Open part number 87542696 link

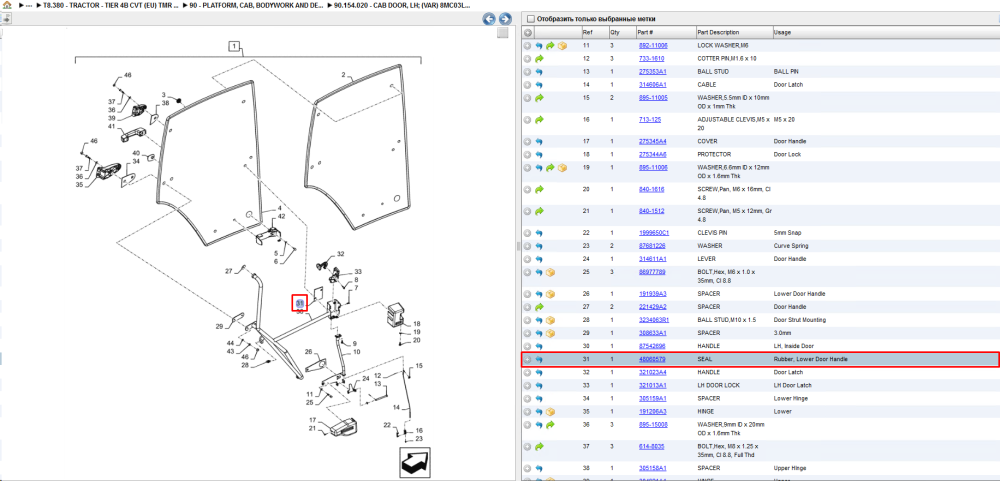click(652, 346)
